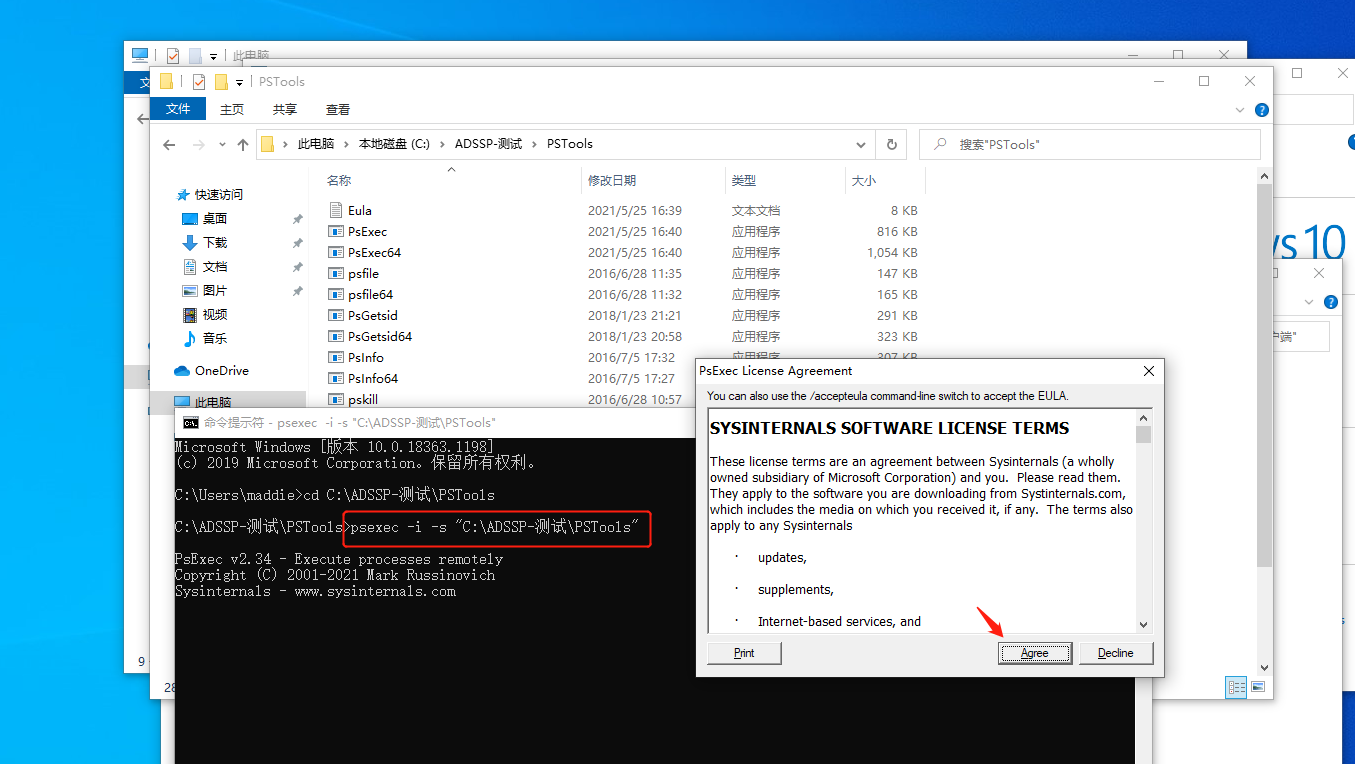
Task: Sort files by 类型 column header
Action: [743, 181]
